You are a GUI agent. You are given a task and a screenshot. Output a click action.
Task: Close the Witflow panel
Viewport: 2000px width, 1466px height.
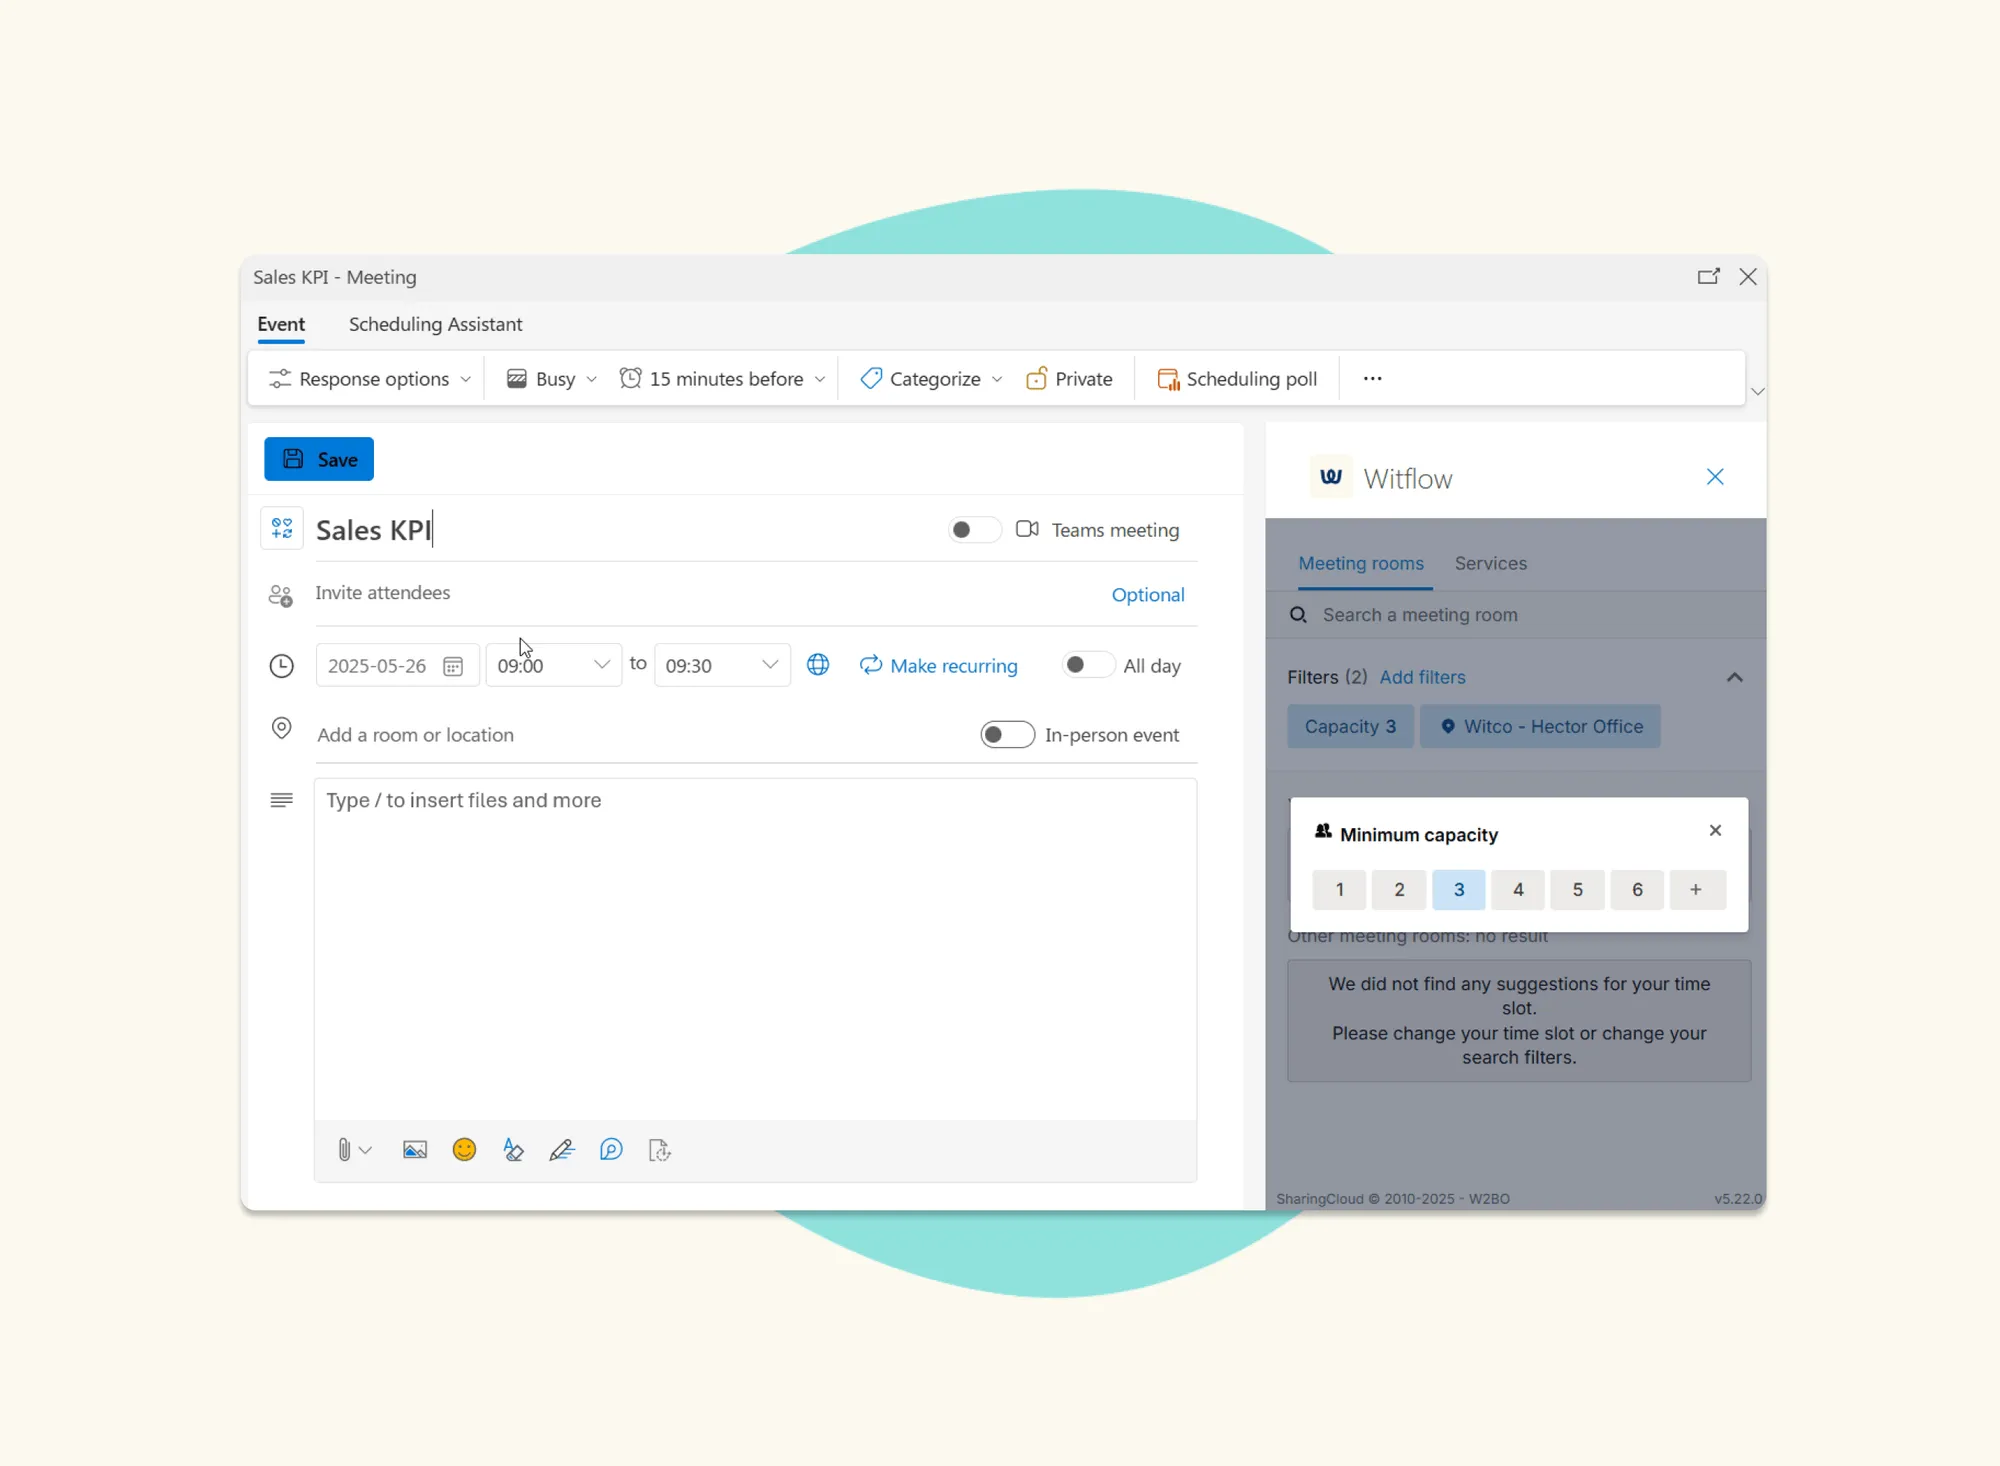[1715, 477]
